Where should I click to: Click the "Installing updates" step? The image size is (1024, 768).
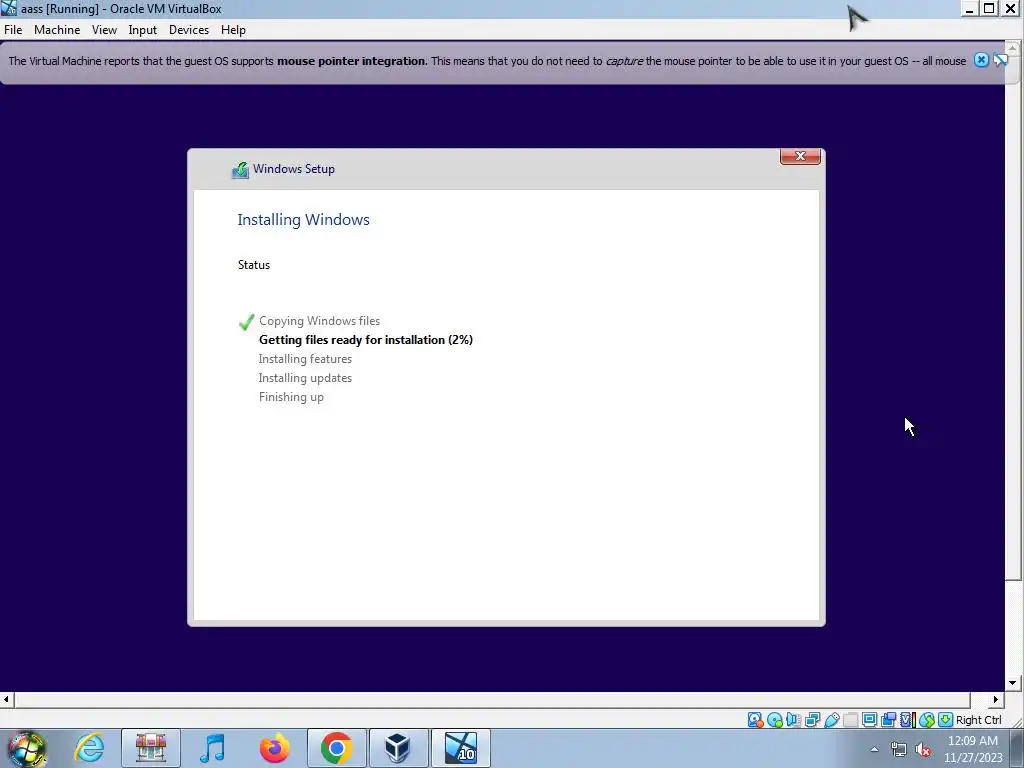coord(305,377)
